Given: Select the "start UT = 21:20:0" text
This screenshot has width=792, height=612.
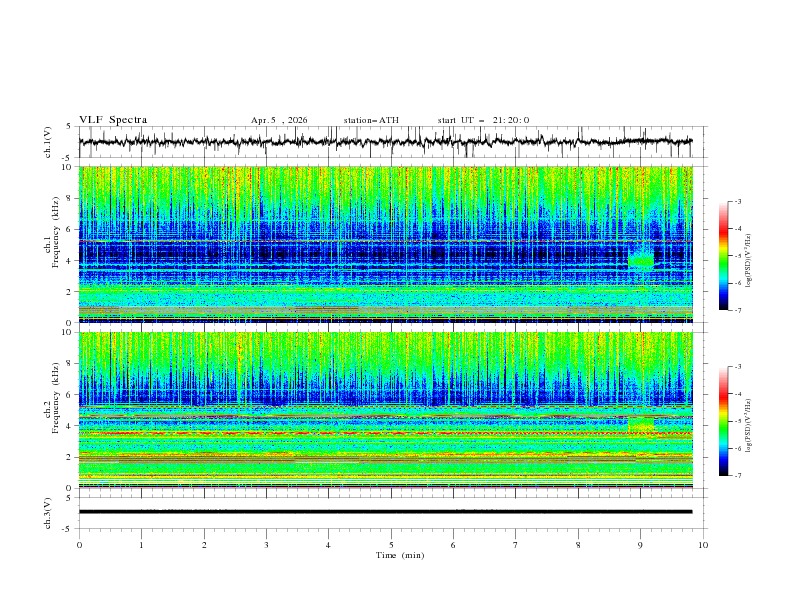Looking at the screenshot, I should click(483, 120).
